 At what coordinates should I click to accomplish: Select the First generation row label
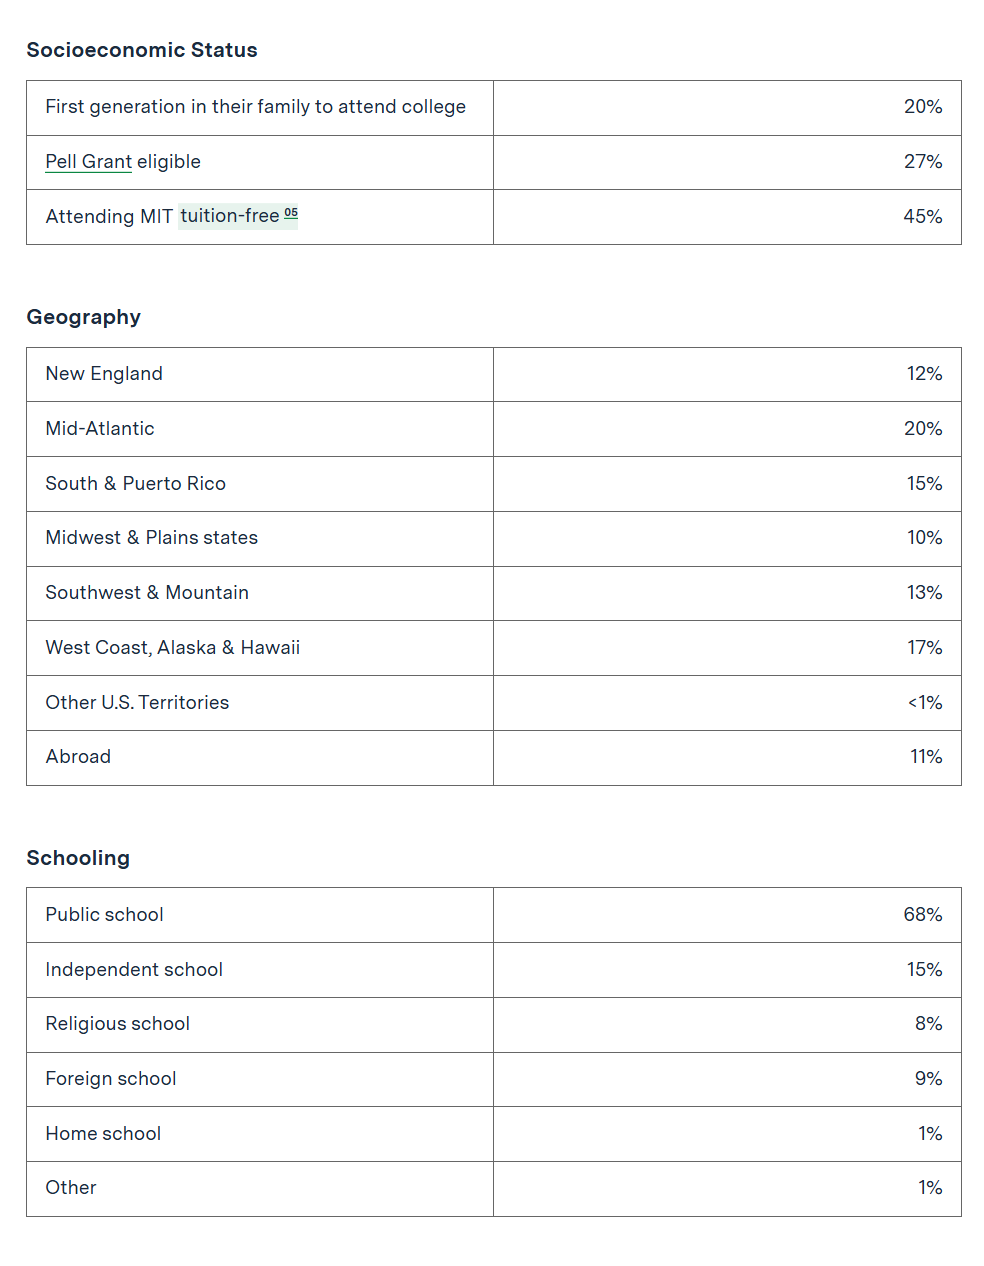click(x=255, y=107)
